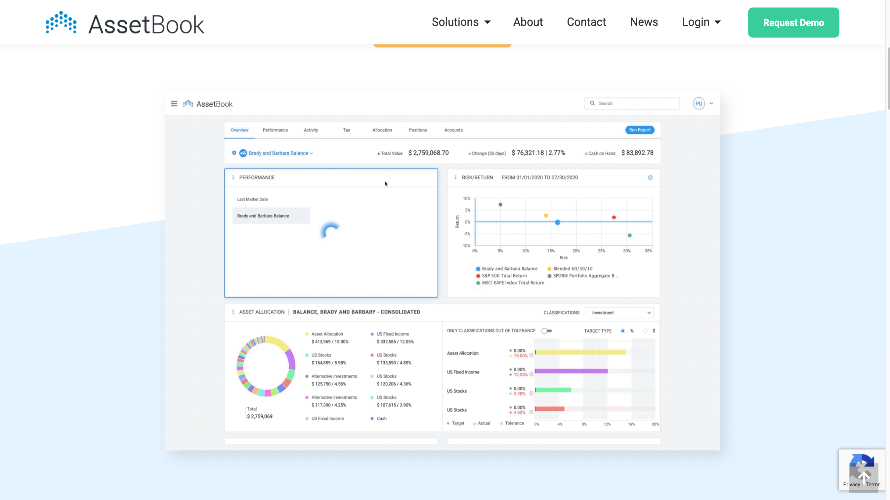The height and width of the screenshot is (500, 890).
Task: Expand the user menu chevron beside PU
Action: (711, 104)
